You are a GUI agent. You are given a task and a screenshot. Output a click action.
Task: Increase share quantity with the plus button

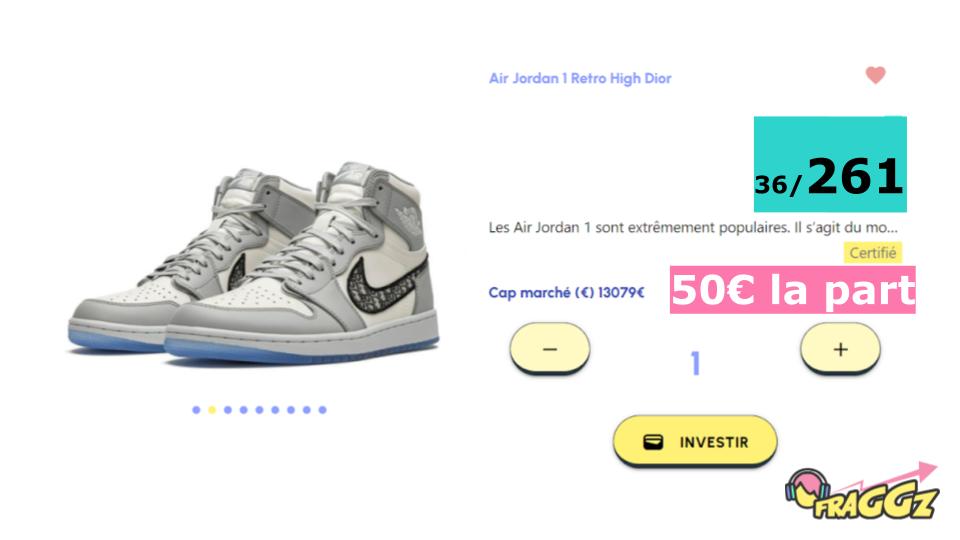(840, 348)
